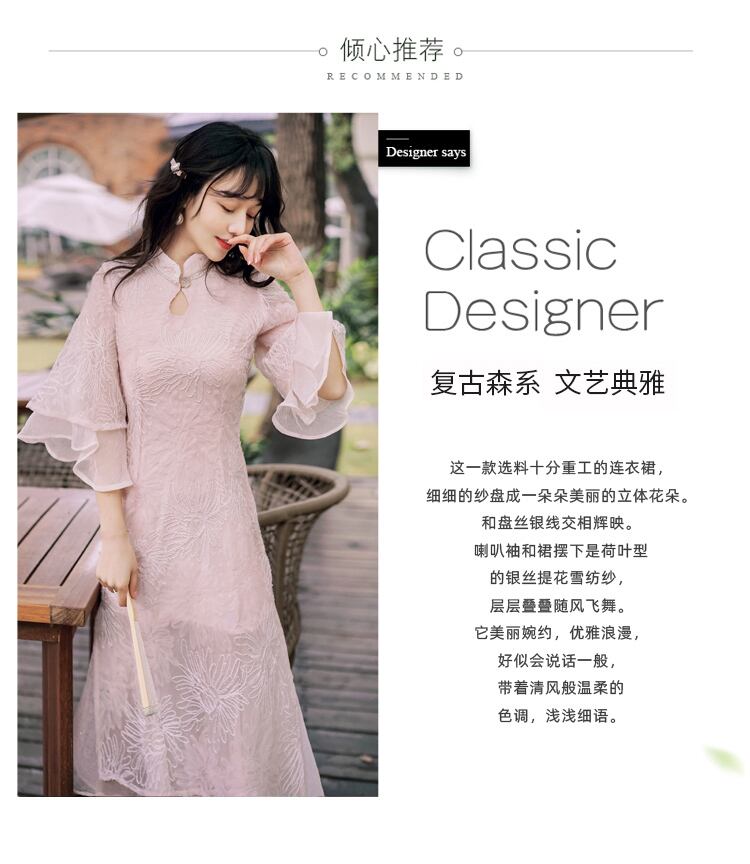
Task: Click the line 和盘丝银线交相辉映
Action: click(557, 523)
